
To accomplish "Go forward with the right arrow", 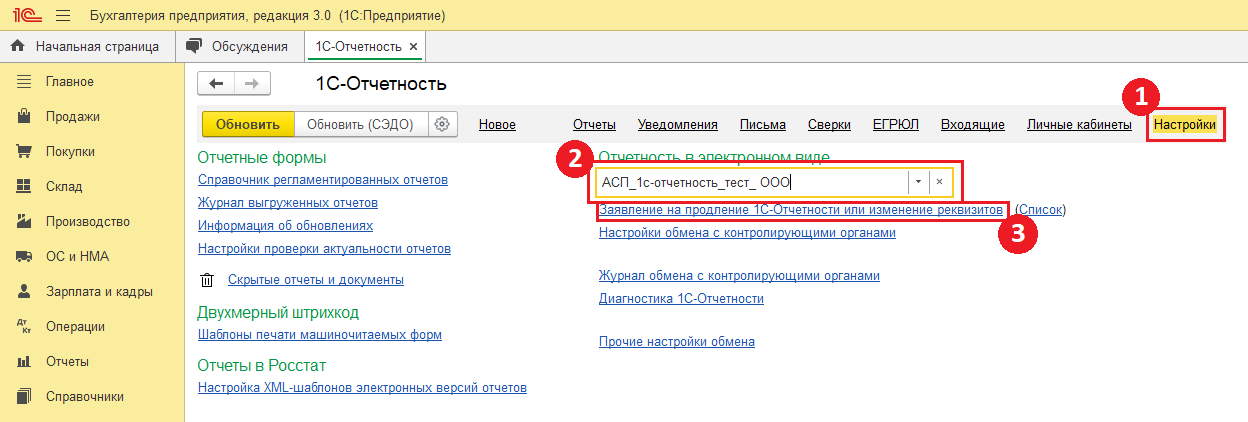I will [252, 83].
